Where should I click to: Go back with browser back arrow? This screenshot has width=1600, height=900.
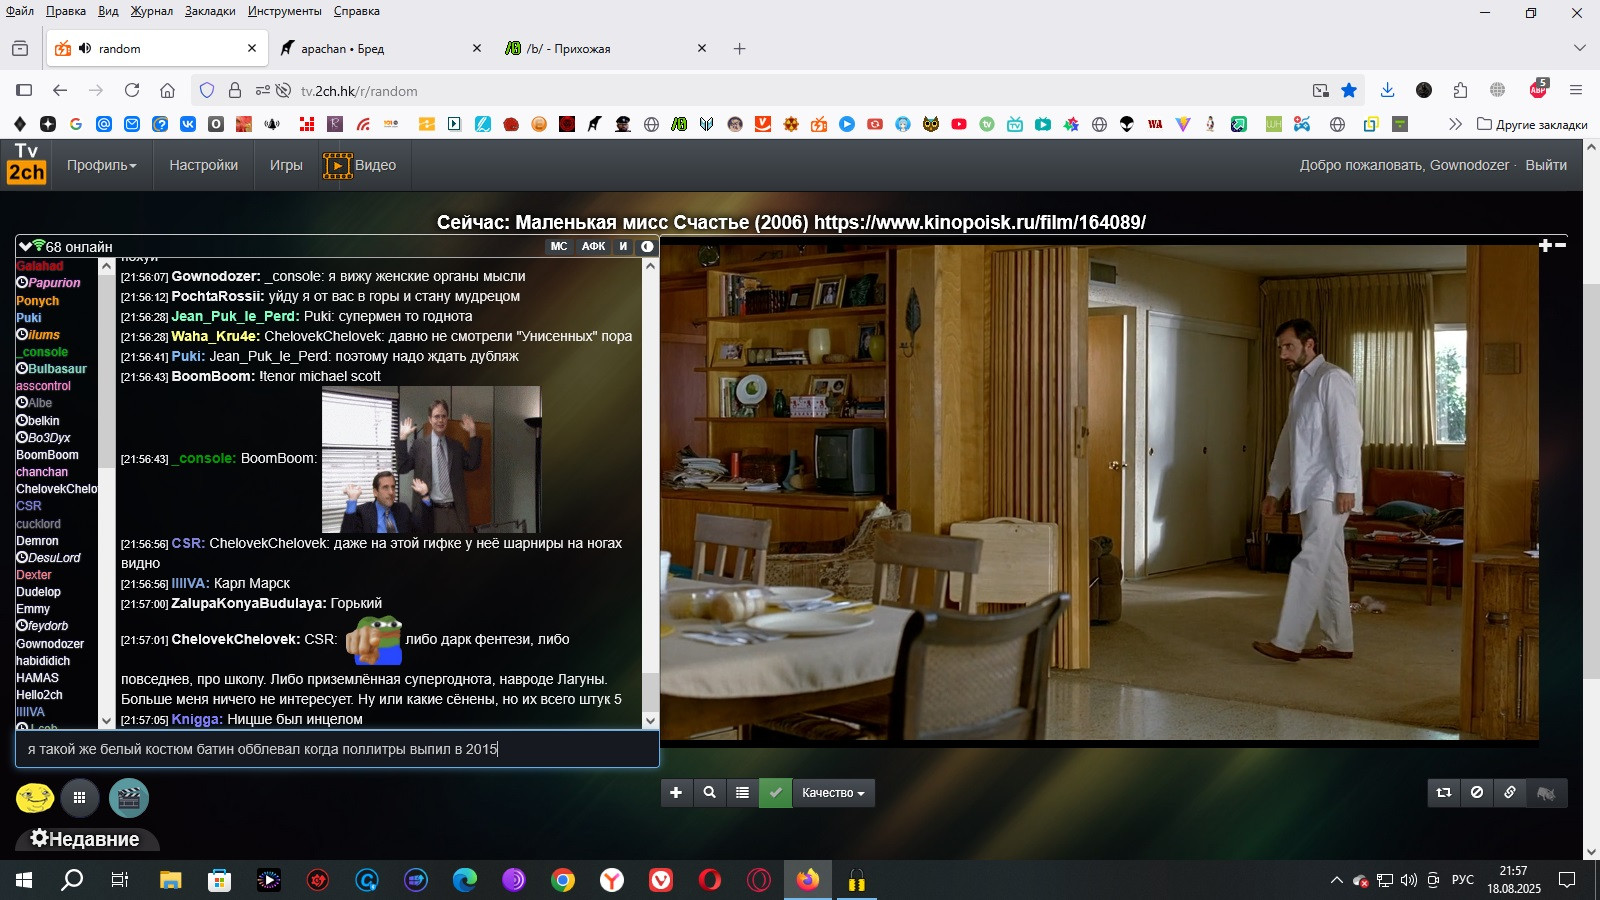pyautogui.click(x=60, y=90)
